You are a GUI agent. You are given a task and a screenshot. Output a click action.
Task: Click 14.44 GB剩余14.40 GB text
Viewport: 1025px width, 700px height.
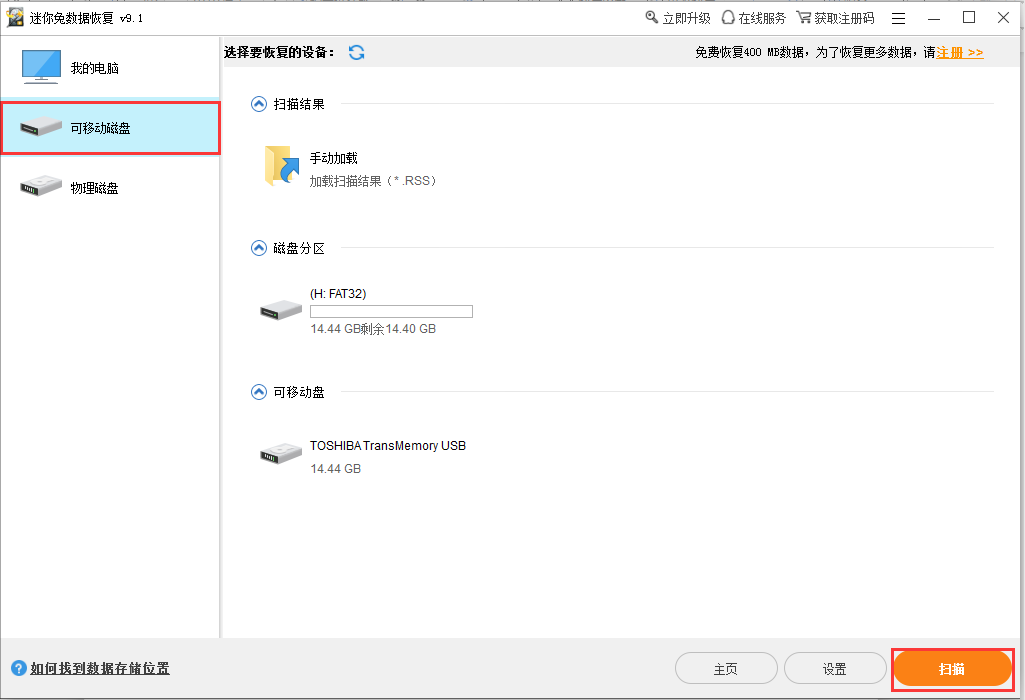(x=373, y=329)
